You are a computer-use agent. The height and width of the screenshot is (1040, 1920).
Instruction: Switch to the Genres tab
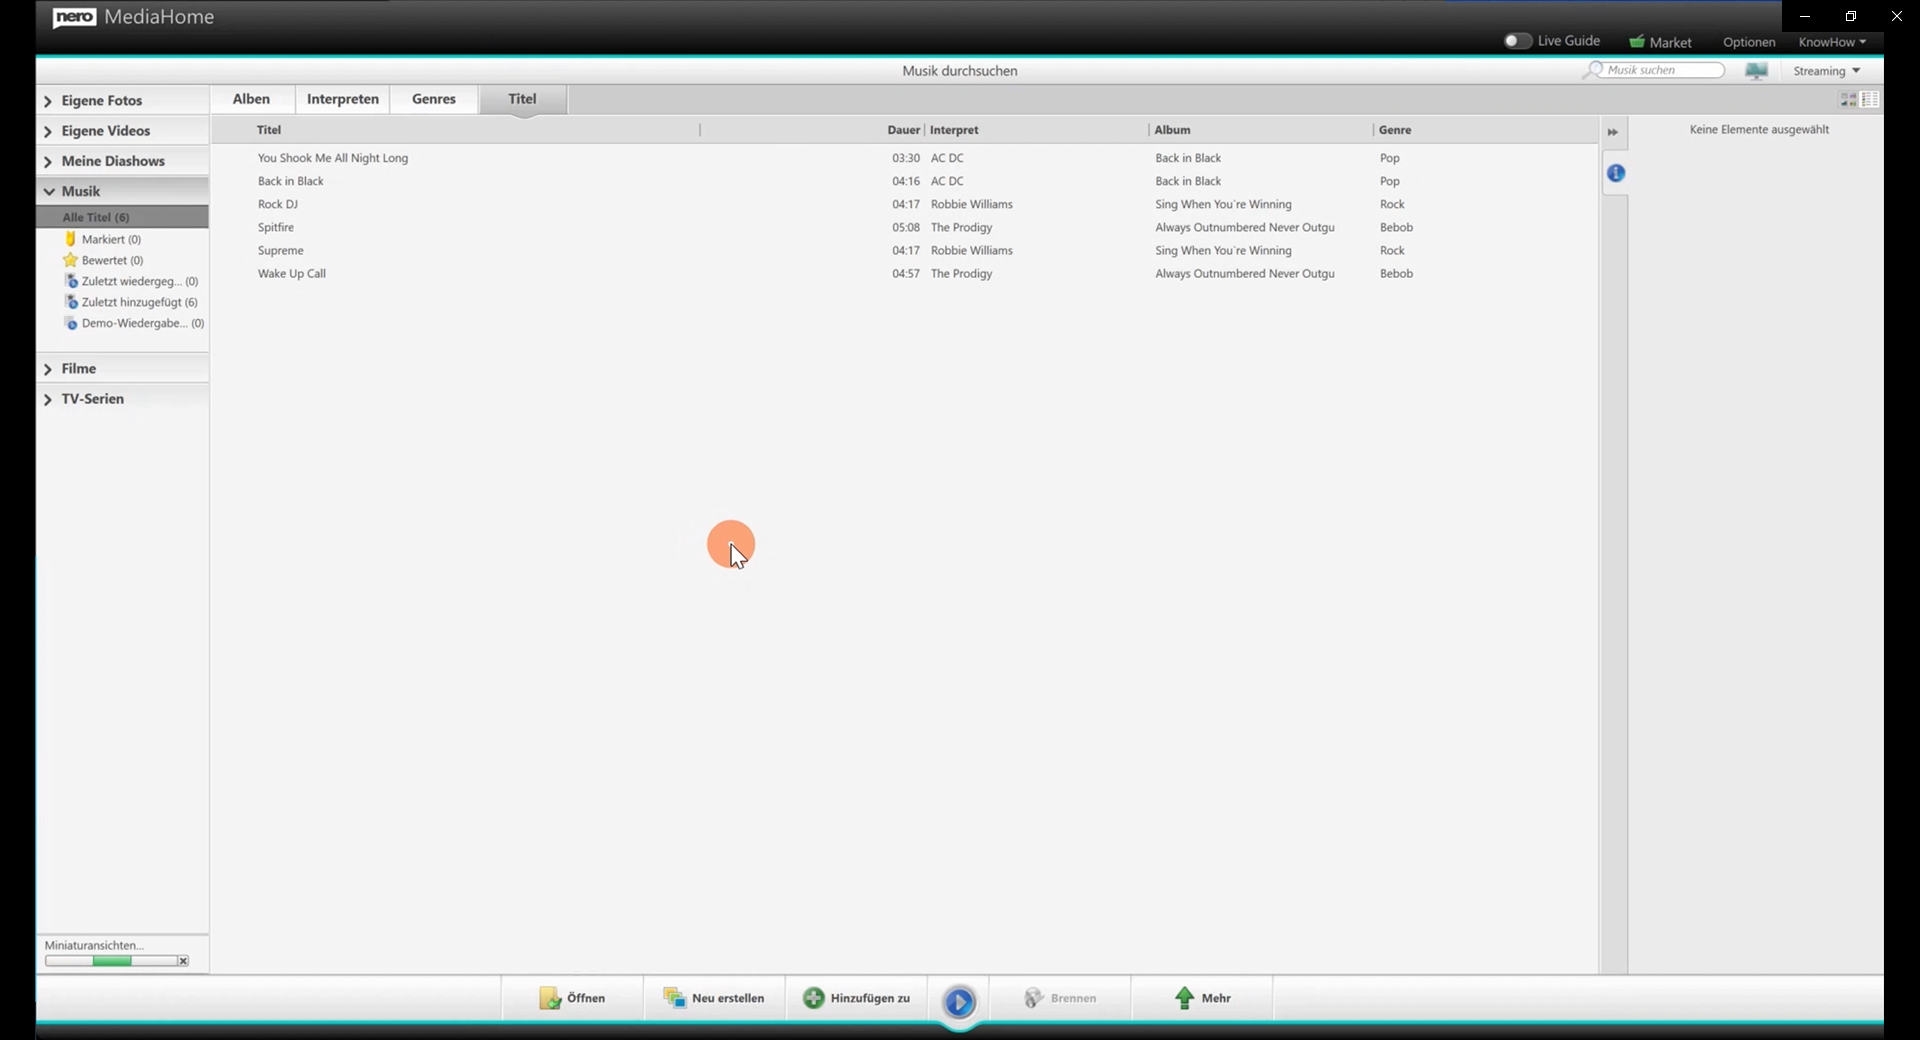point(434,99)
